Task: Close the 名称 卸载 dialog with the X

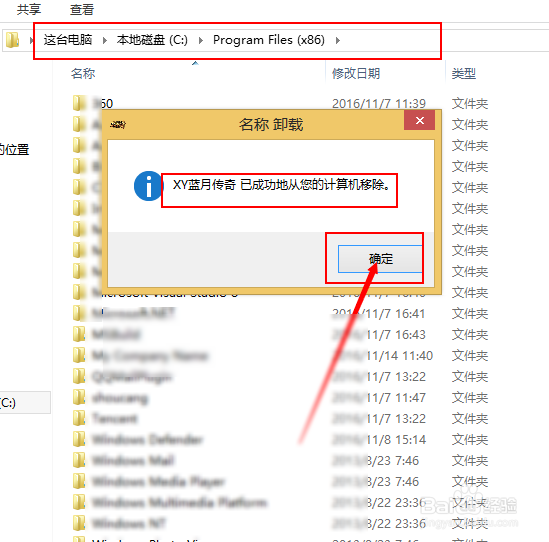Action: (x=419, y=120)
